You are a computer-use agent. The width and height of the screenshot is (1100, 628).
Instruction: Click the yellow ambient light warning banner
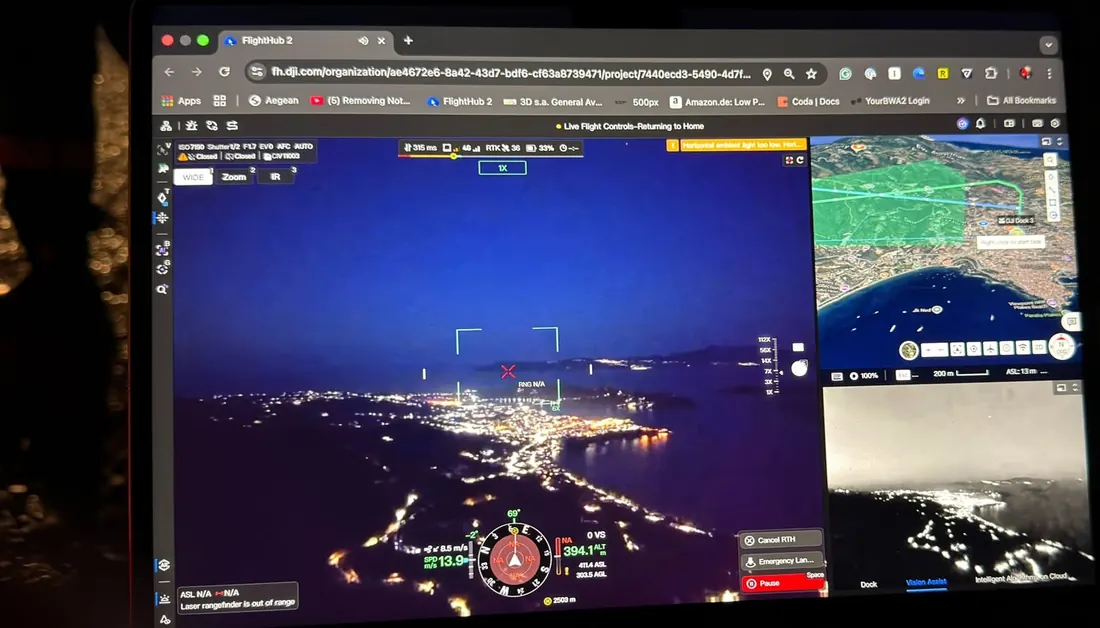pos(737,145)
